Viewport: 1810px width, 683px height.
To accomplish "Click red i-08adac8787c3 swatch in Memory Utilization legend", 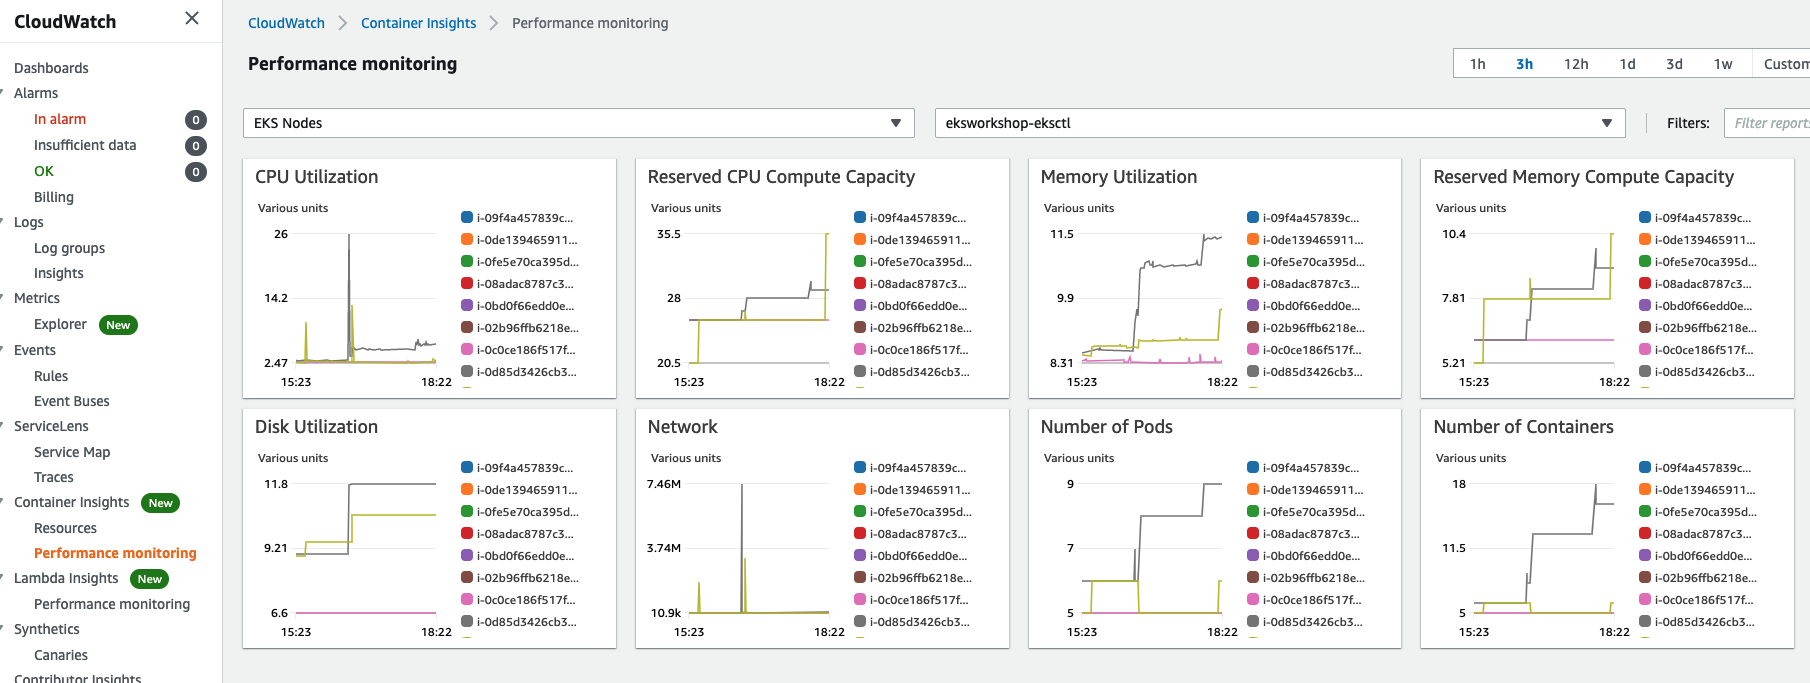I will pos(1253,283).
